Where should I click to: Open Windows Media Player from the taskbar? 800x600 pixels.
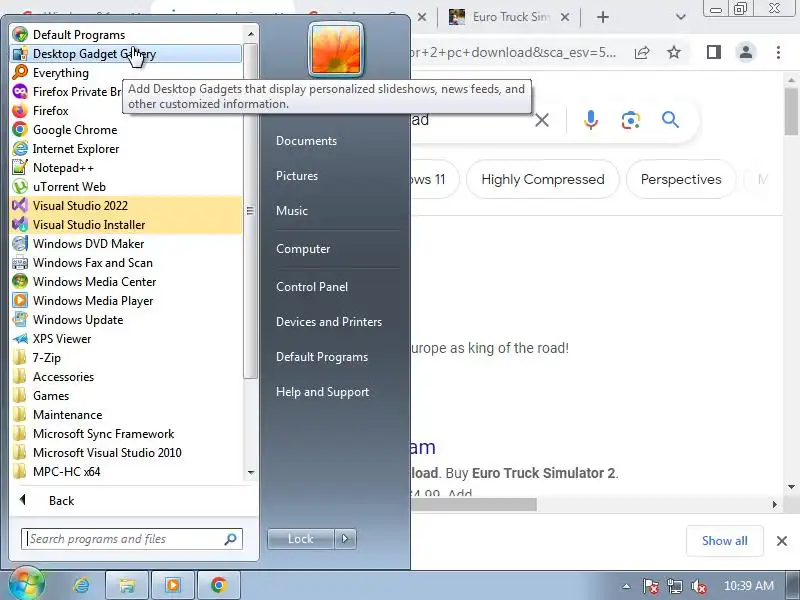point(172,585)
